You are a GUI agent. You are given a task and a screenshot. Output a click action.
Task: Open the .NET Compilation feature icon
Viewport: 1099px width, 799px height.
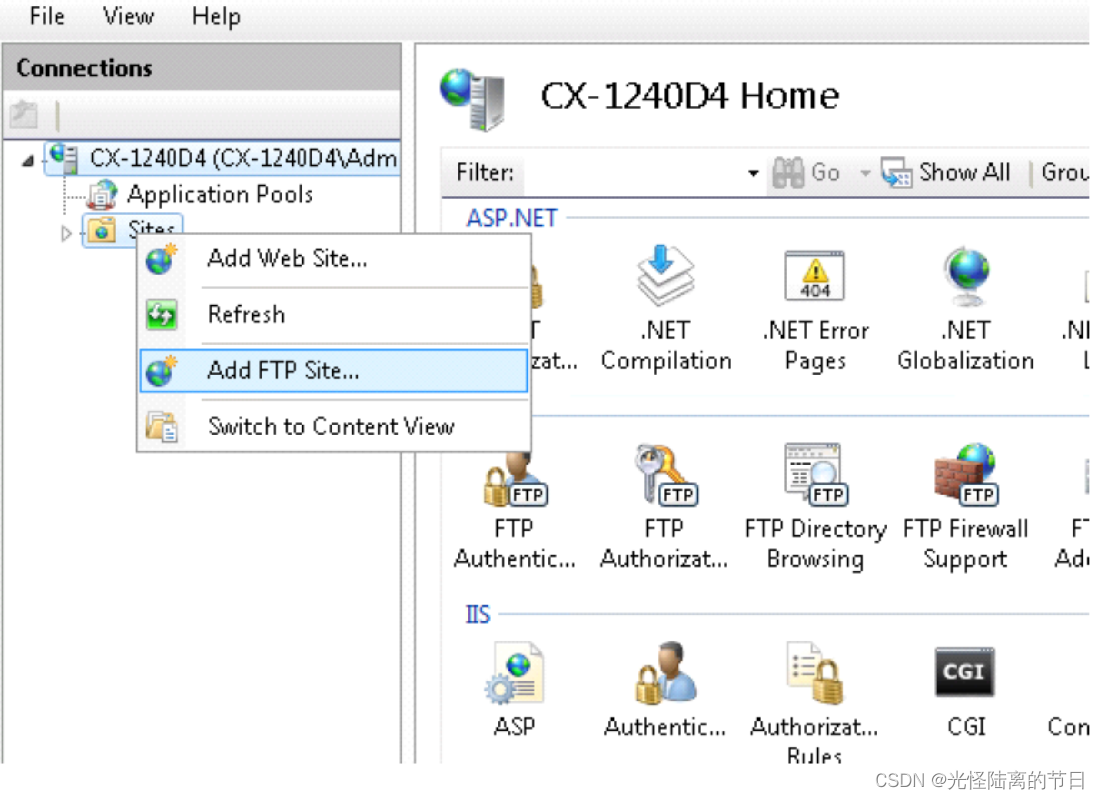(x=664, y=276)
